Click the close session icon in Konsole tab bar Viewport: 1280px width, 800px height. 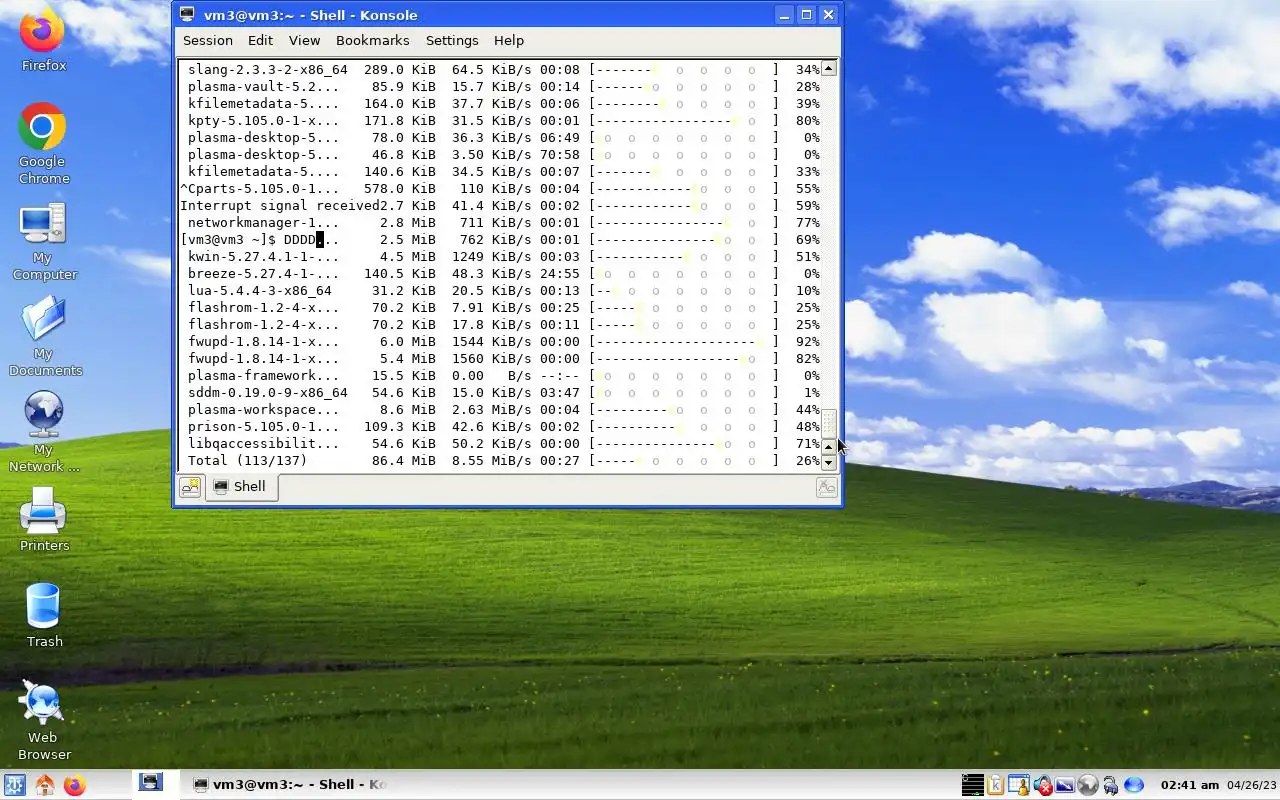point(826,487)
